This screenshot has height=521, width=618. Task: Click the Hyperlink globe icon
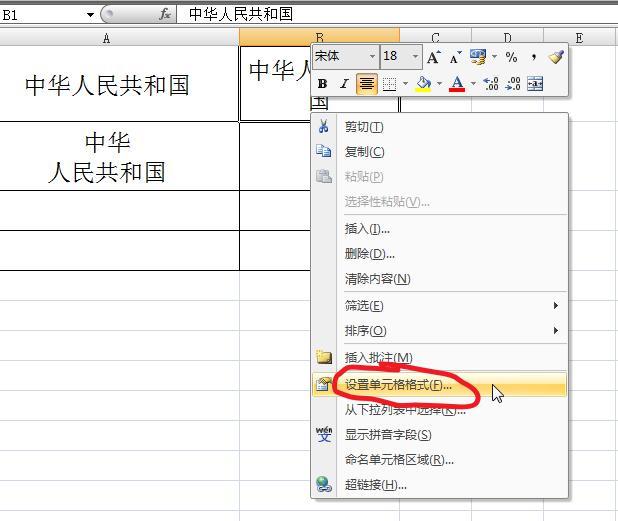click(324, 484)
